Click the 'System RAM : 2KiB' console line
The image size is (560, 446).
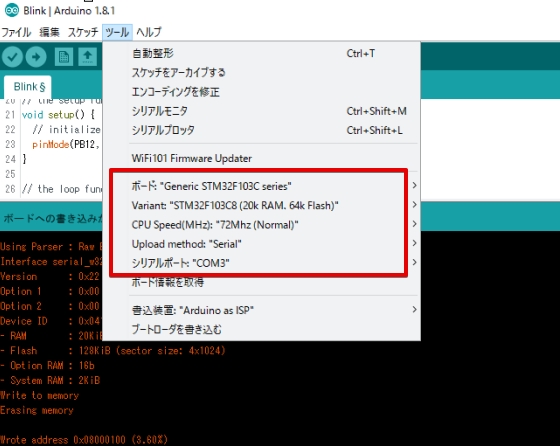tap(50, 380)
